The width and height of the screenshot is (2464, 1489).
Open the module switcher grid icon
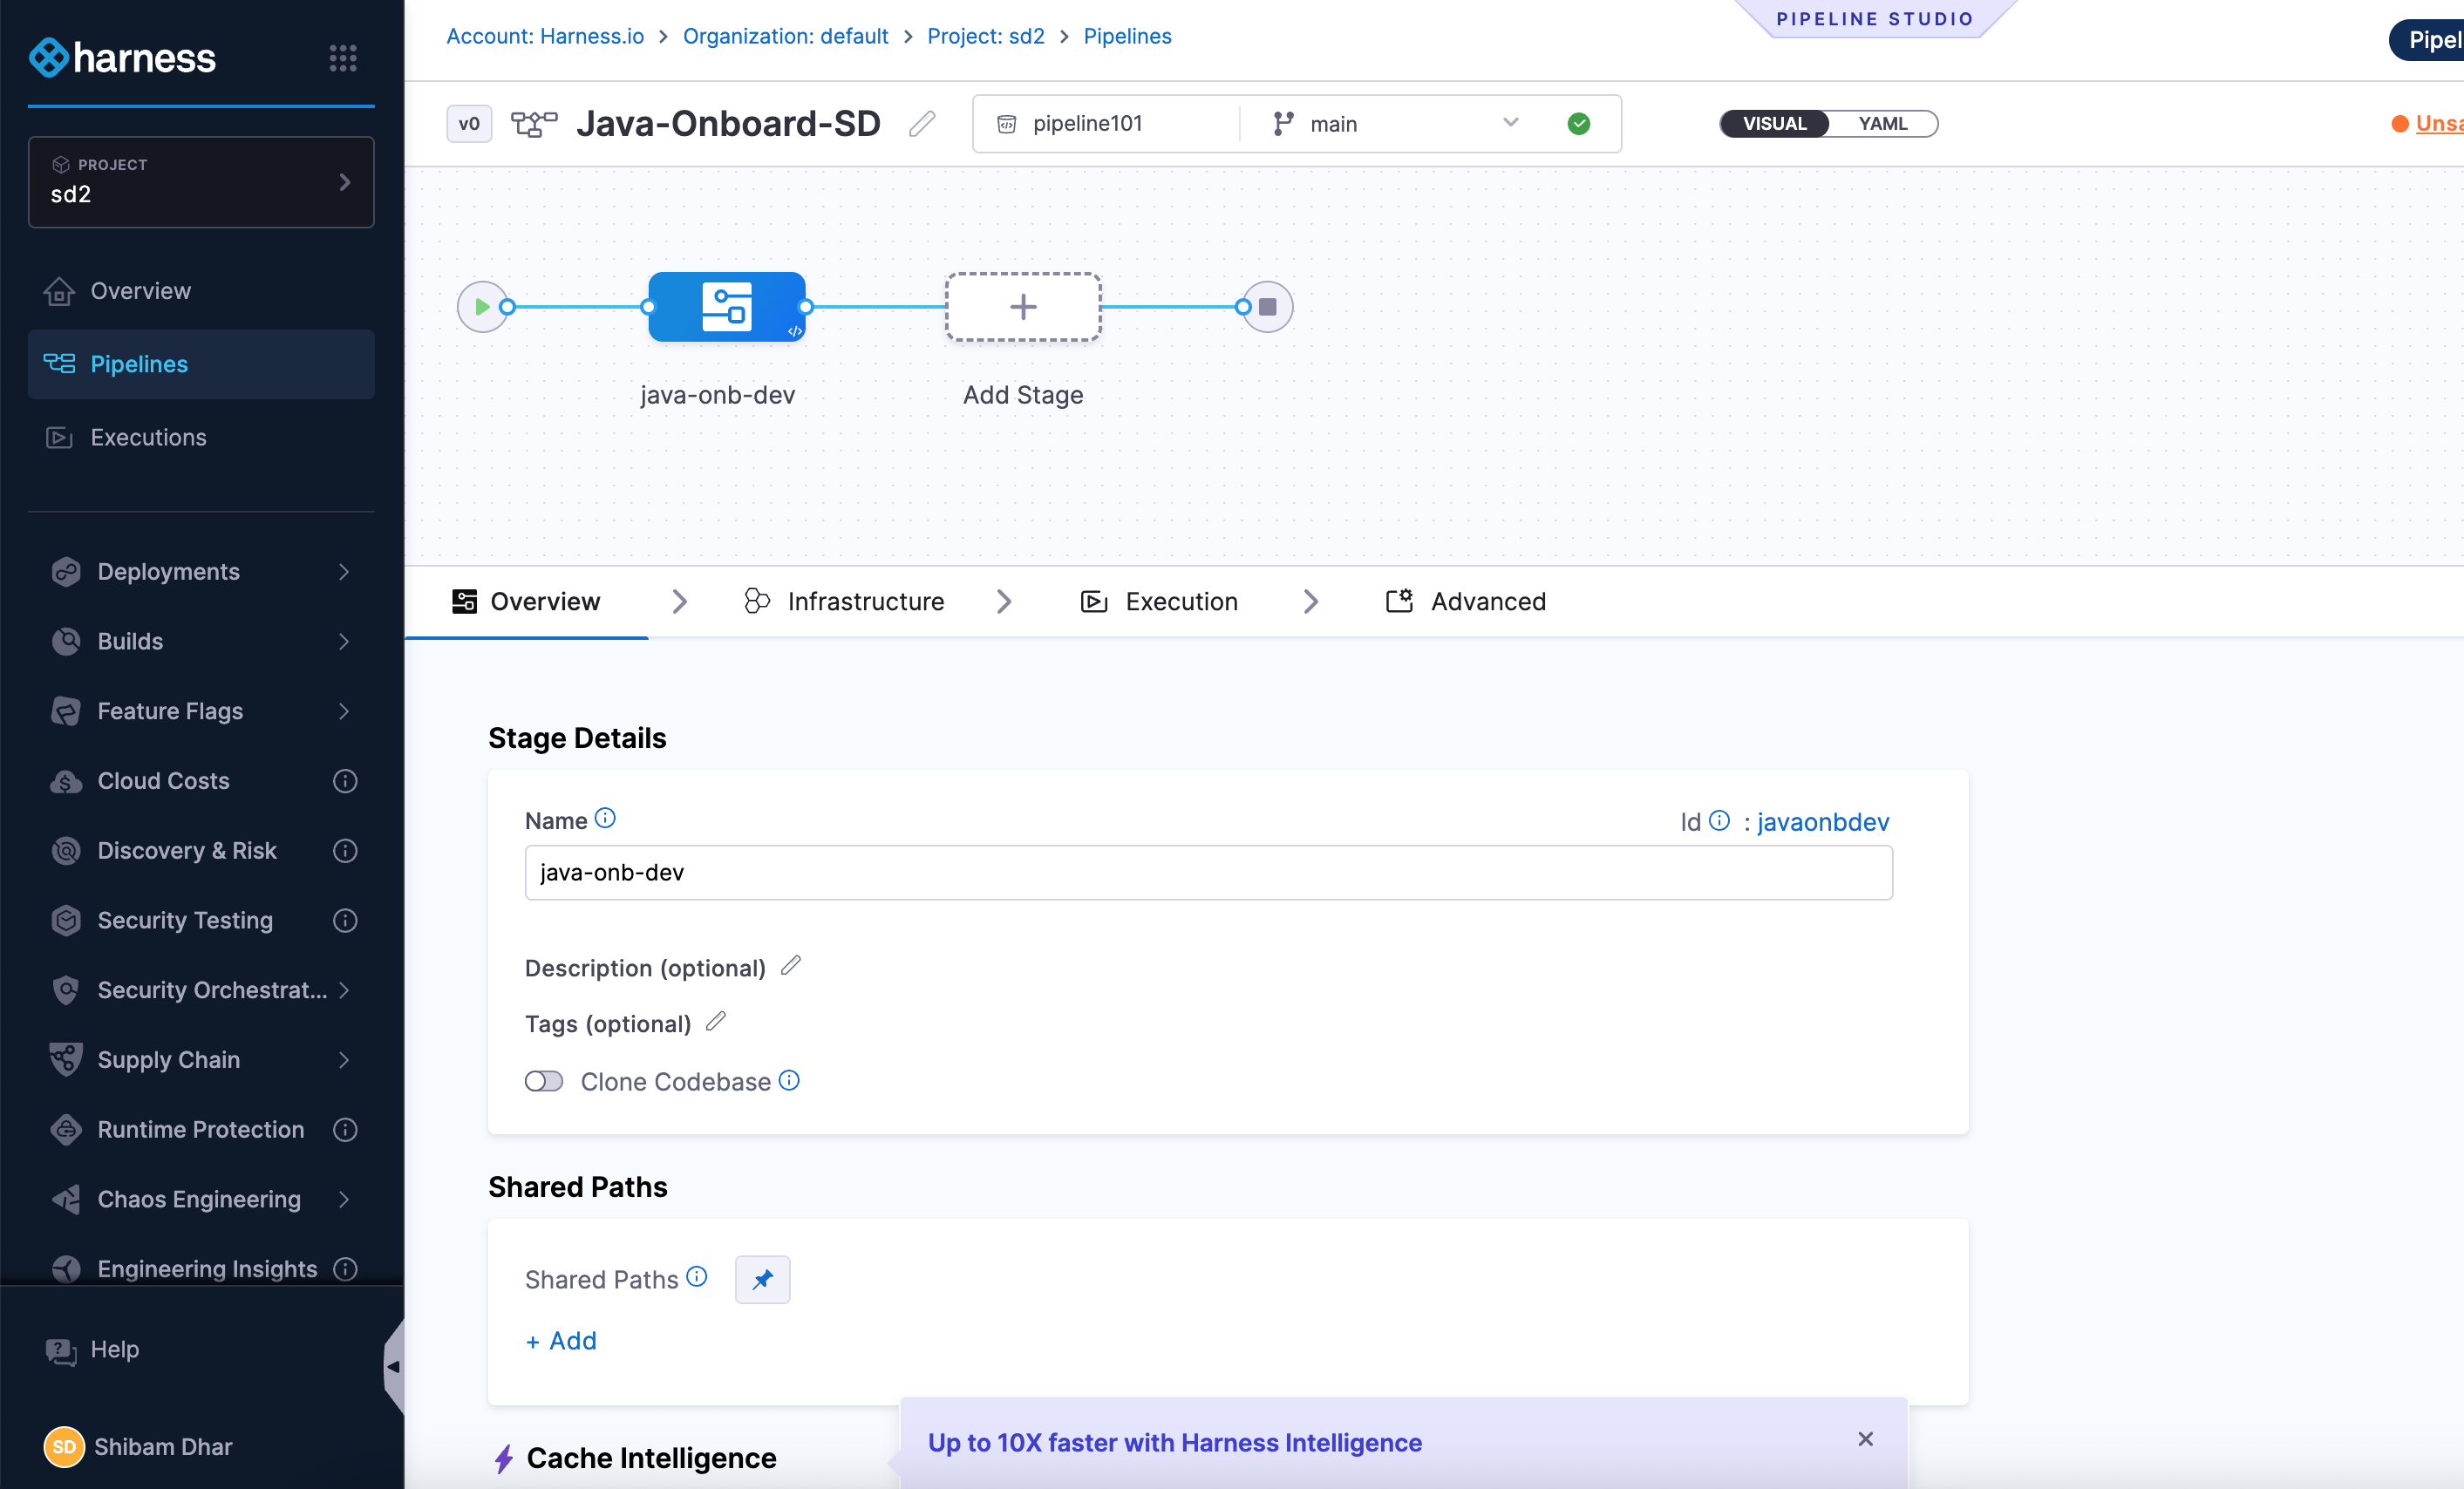[x=343, y=57]
